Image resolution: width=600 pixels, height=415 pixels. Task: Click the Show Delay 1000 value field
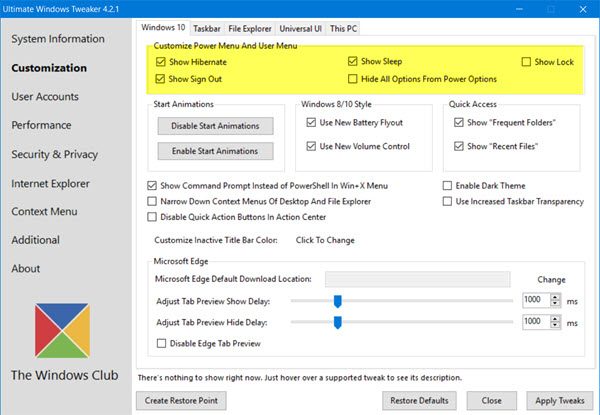(536, 300)
